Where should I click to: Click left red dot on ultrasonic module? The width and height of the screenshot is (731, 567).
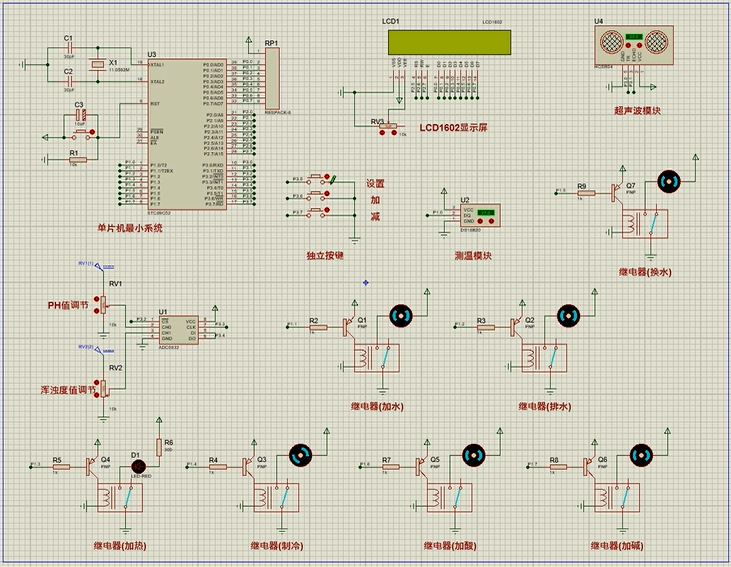pos(628,45)
